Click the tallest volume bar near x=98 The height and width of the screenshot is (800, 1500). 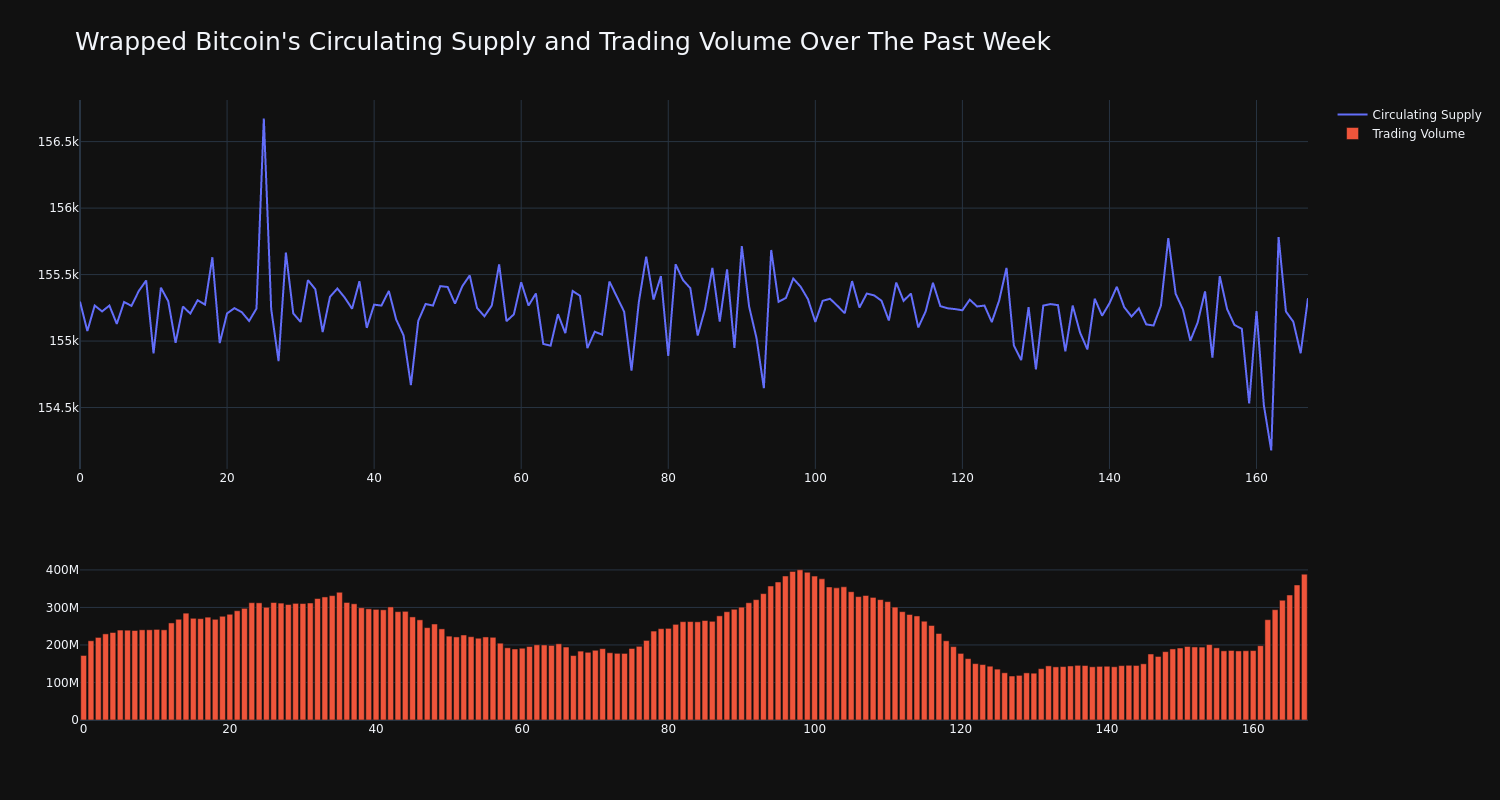(x=800, y=645)
